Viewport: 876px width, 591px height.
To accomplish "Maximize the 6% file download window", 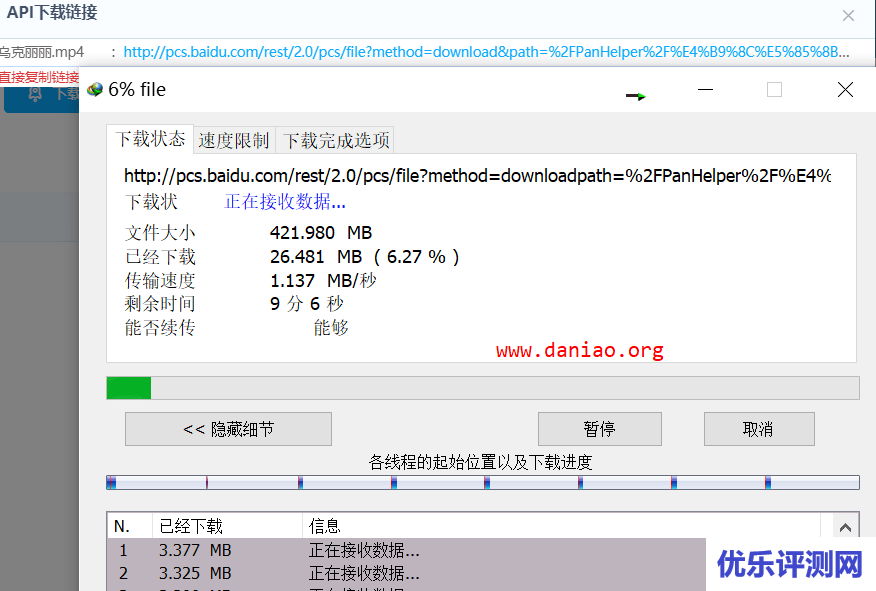I will 774,90.
